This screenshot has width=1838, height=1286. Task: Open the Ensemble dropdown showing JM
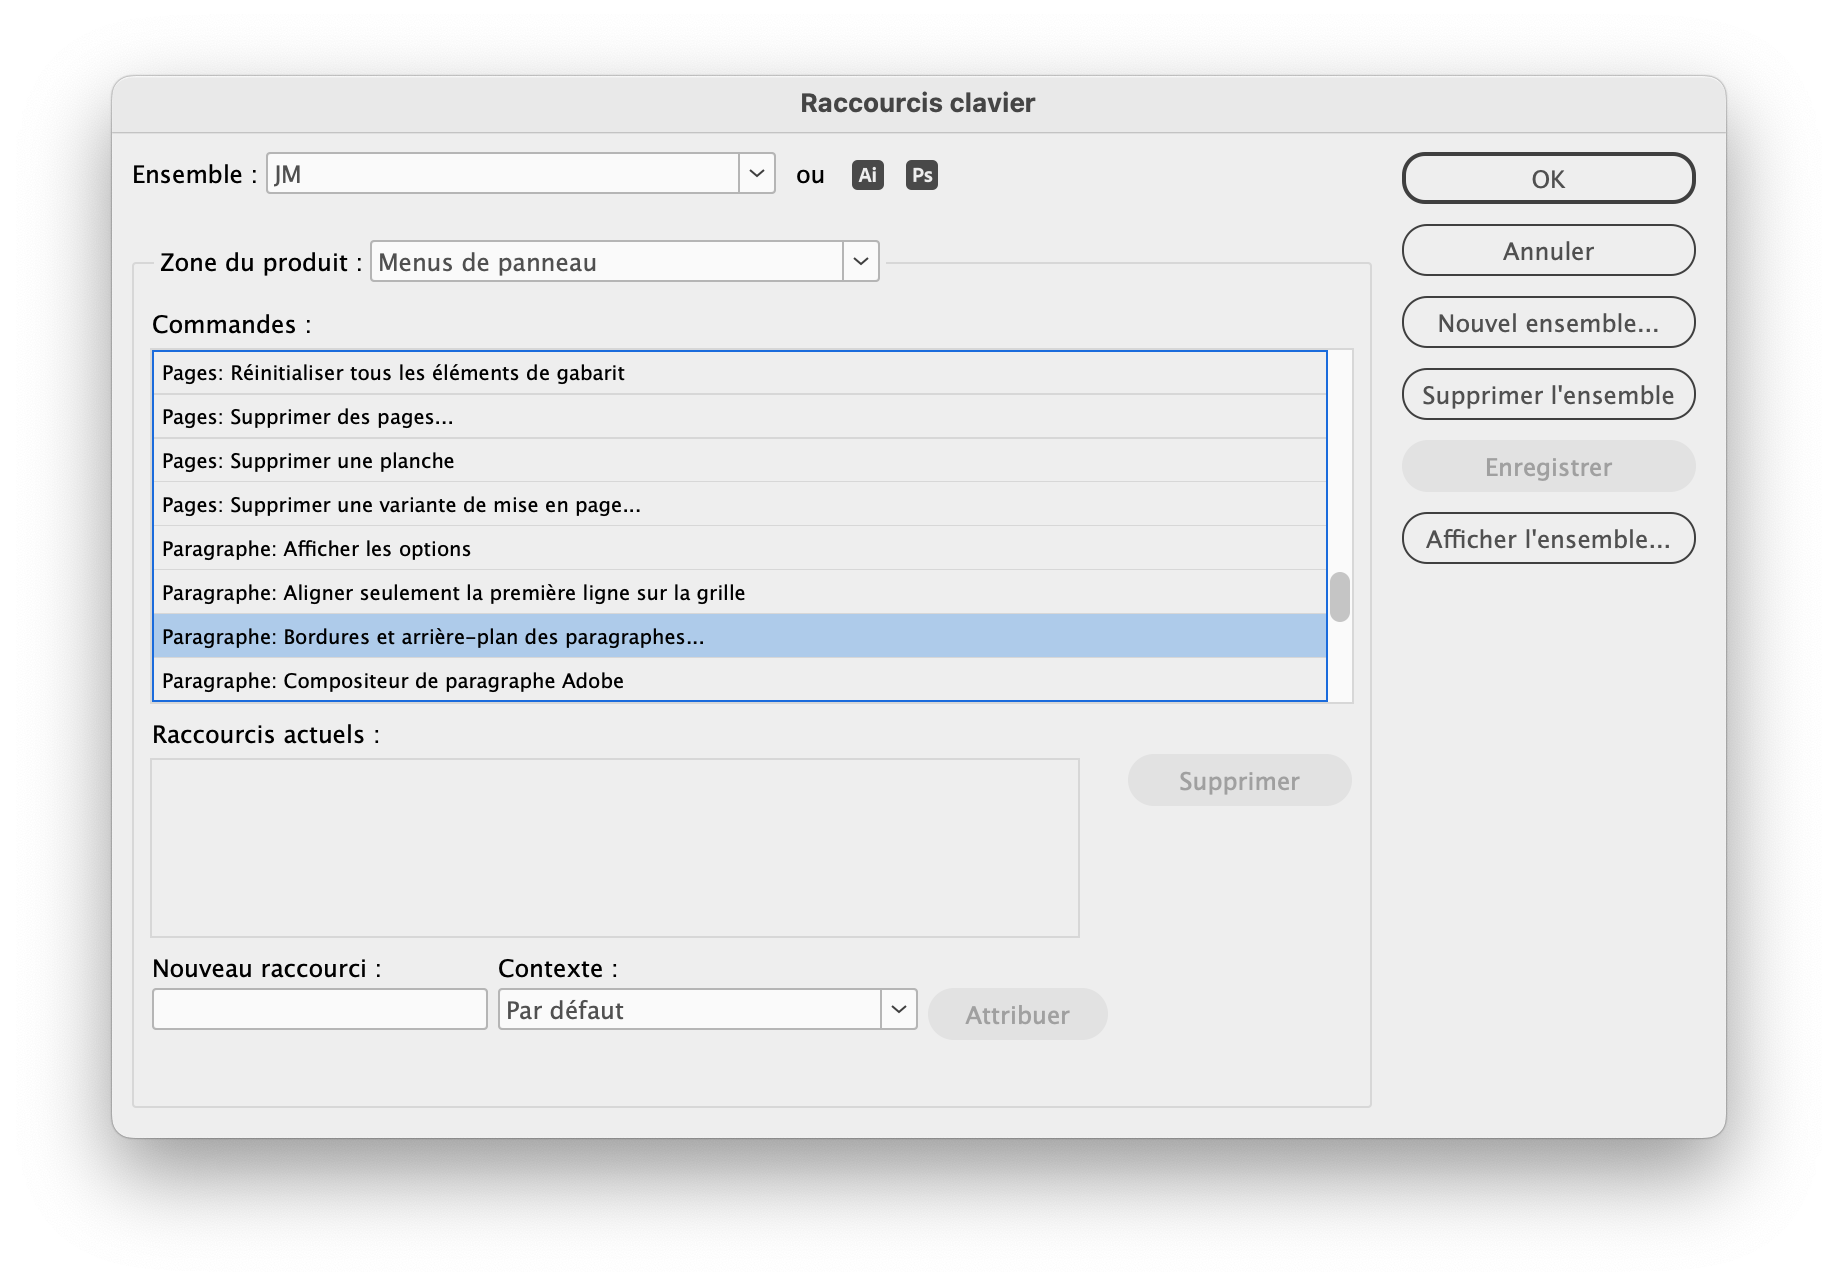pyautogui.click(x=756, y=173)
